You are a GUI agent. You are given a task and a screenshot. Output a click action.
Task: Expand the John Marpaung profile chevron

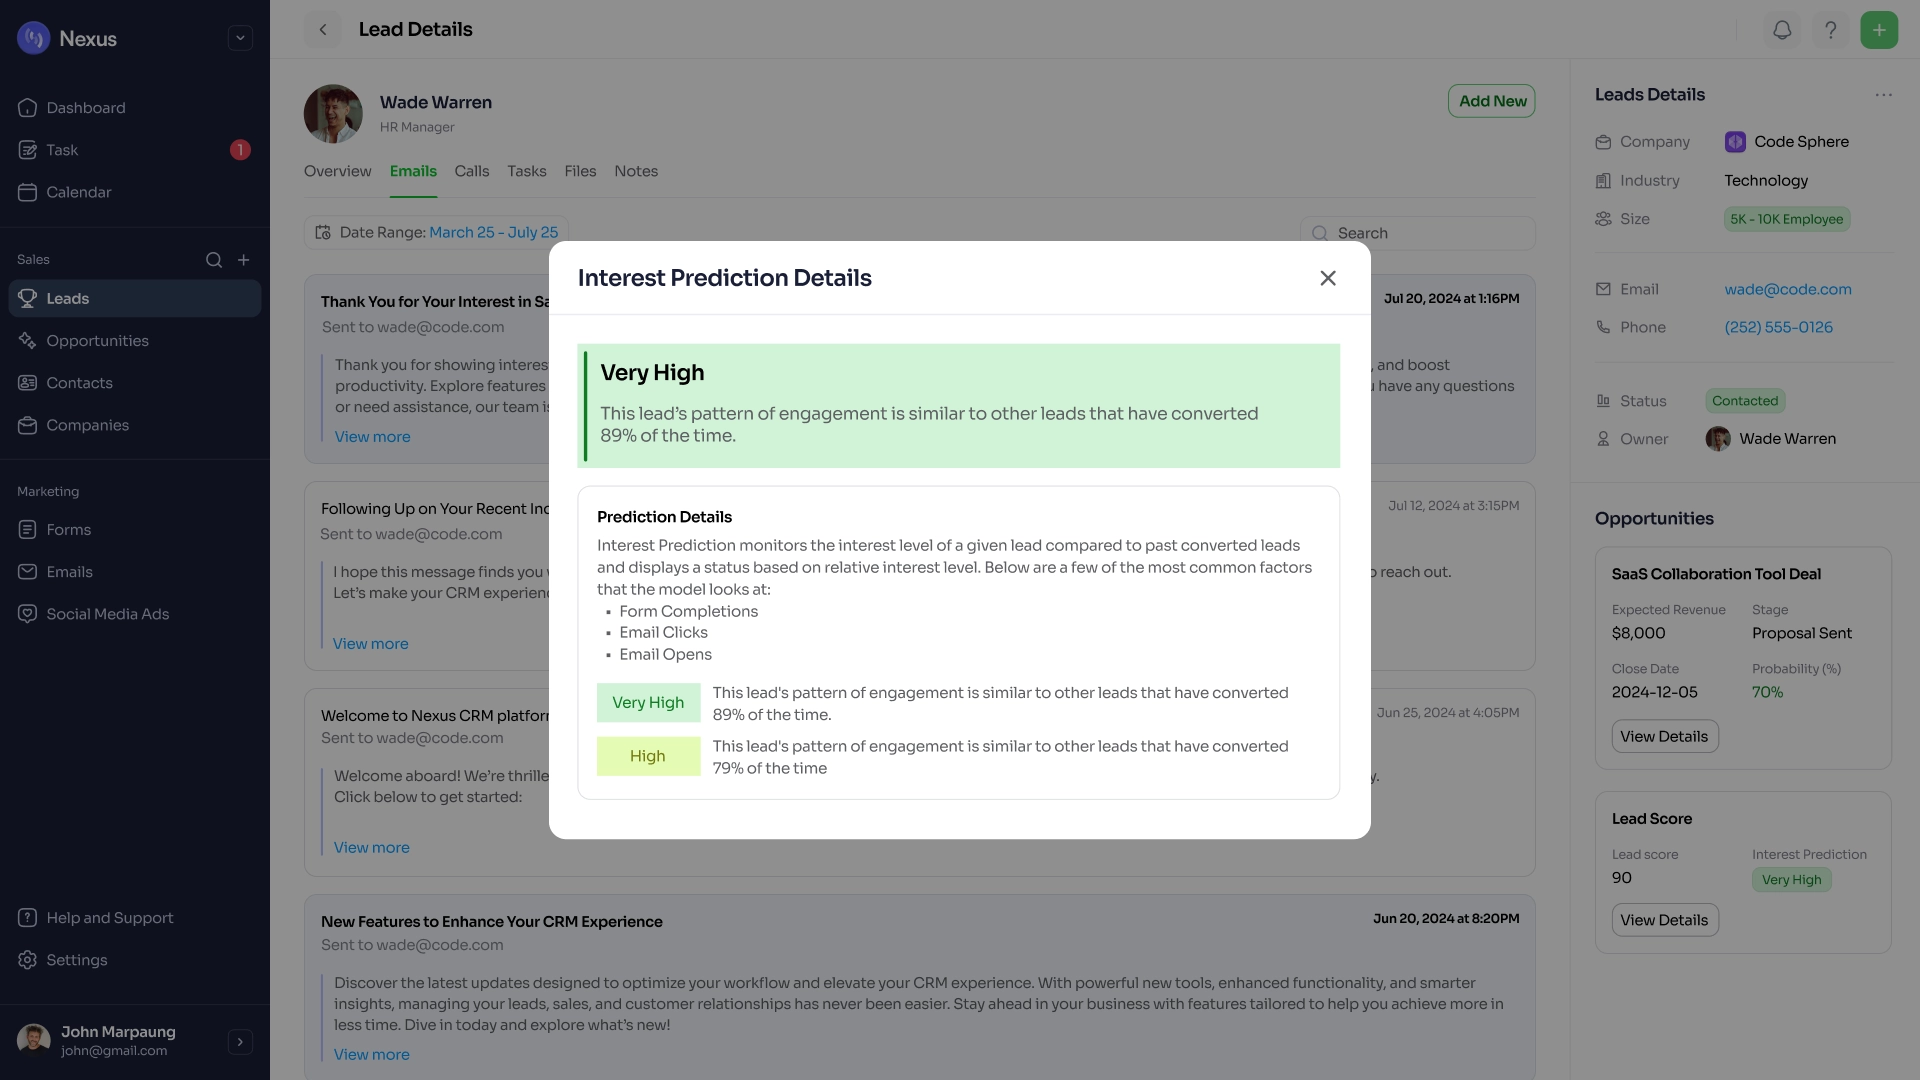(x=240, y=1042)
